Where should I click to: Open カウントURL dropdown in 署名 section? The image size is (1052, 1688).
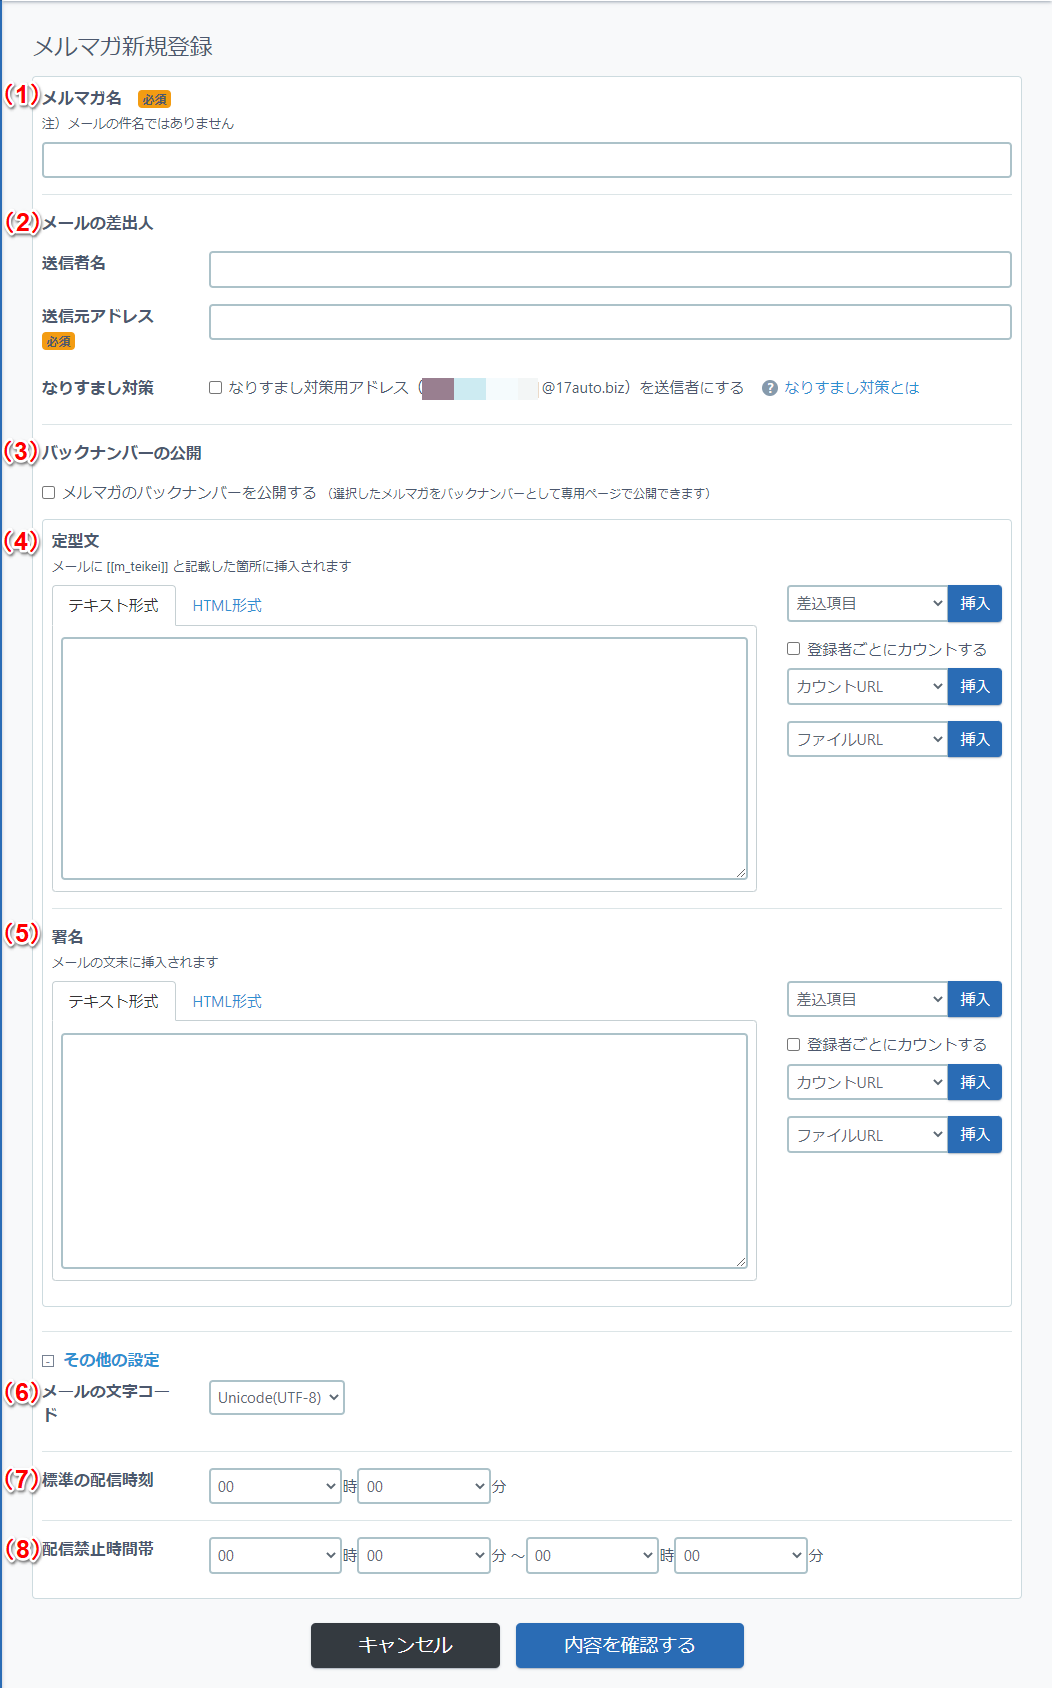(867, 1082)
